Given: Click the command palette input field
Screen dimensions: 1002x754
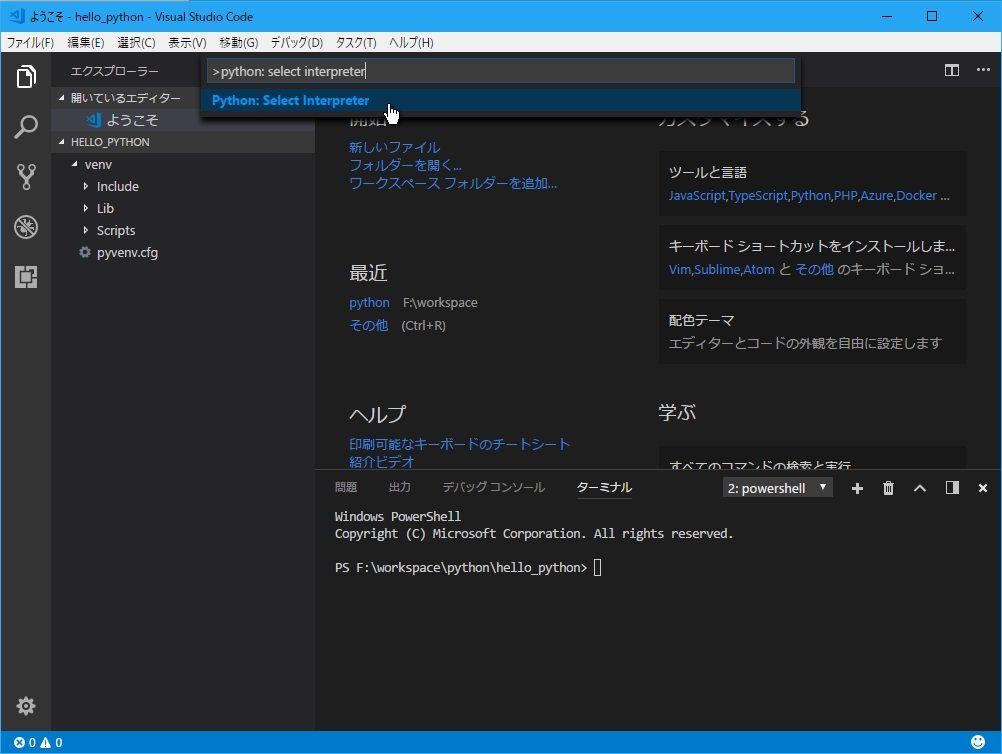Looking at the screenshot, I should pos(500,71).
